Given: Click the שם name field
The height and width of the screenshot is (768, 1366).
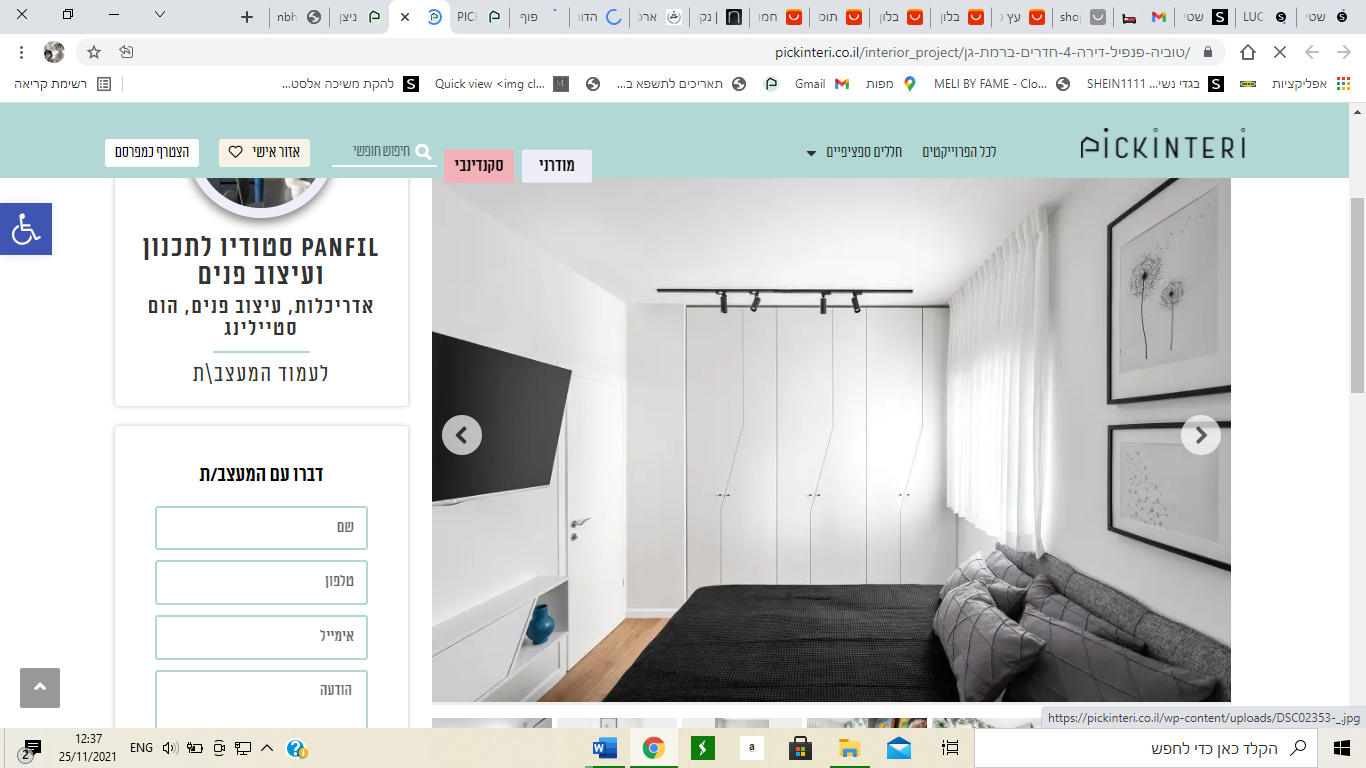Looking at the screenshot, I should 261,528.
